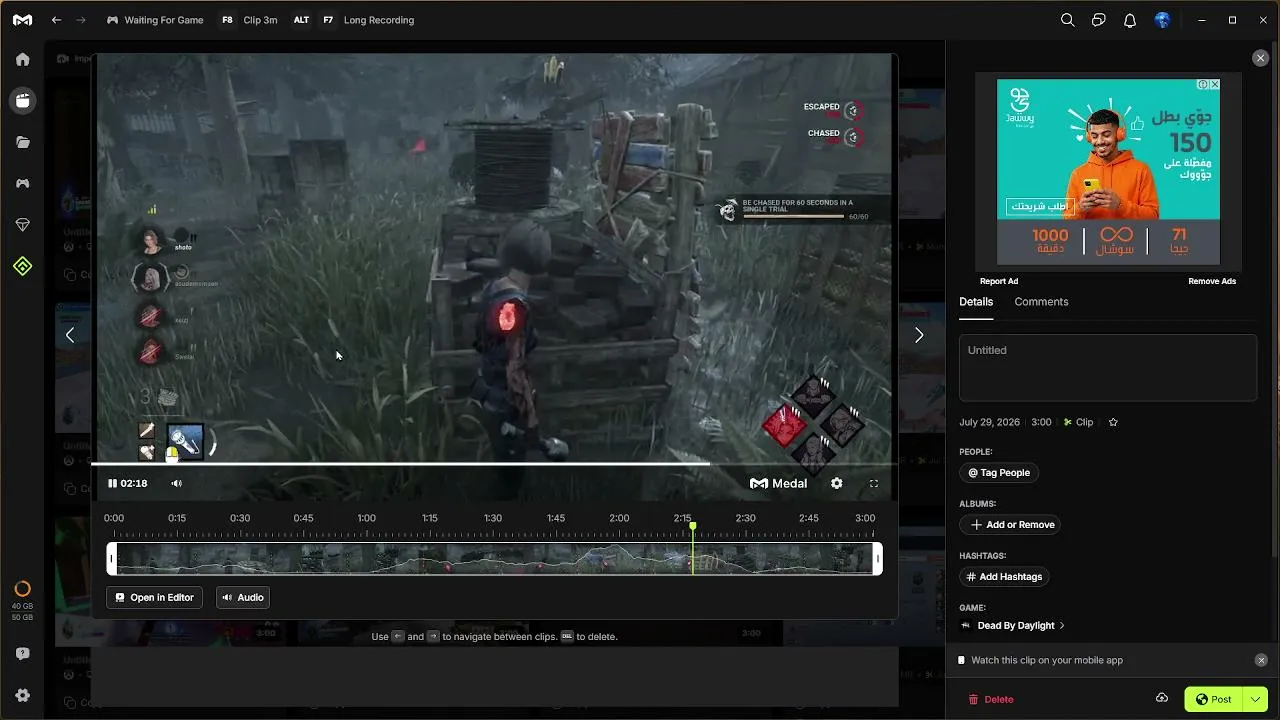Select the Clip 3m hotkey option
The image size is (1280, 720).
click(249, 20)
